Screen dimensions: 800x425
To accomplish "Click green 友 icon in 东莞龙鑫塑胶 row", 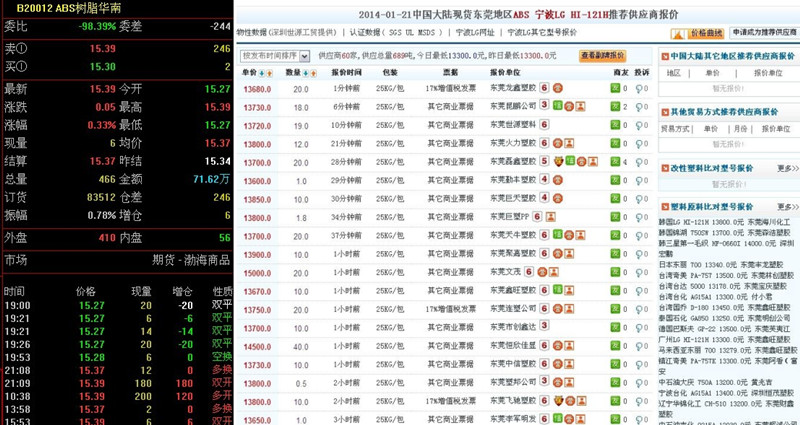I will 616,89.
